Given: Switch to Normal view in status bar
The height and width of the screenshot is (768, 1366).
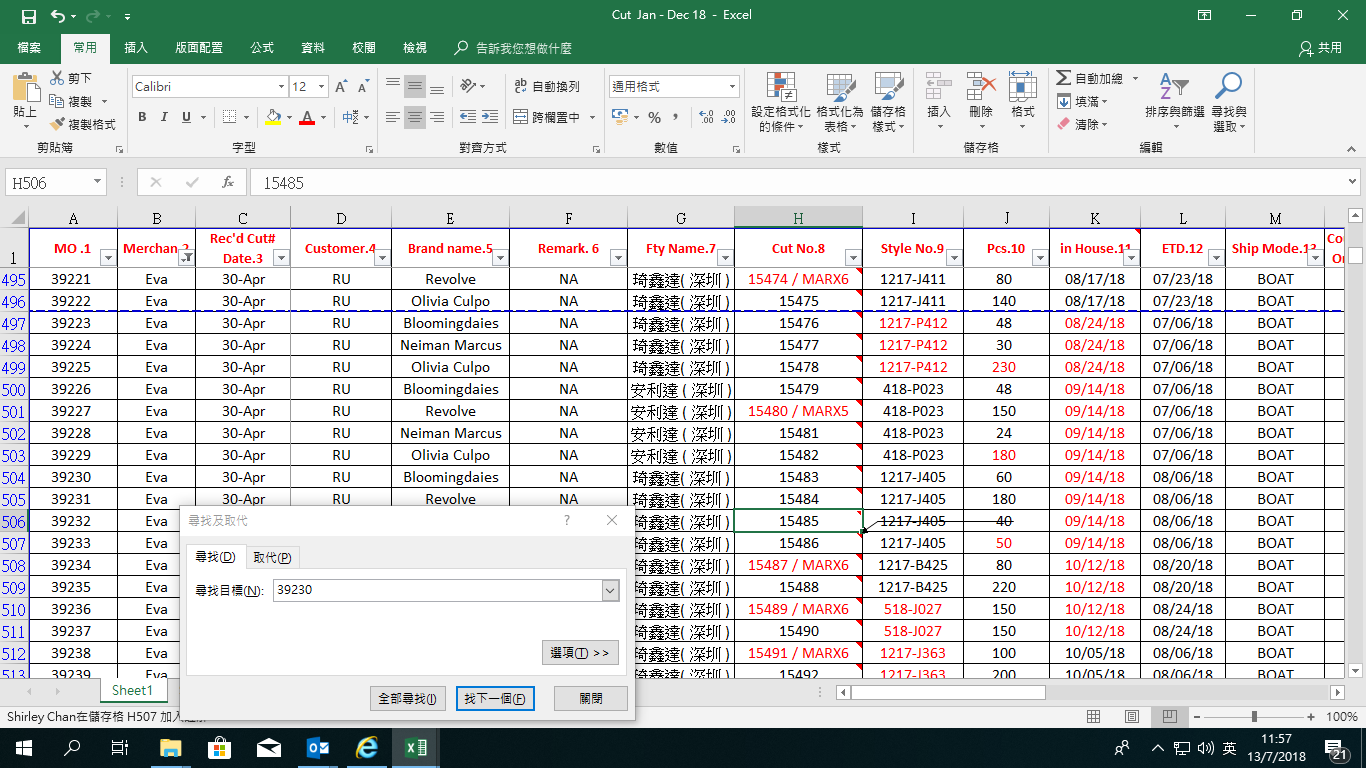Looking at the screenshot, I should (x=1094, y=717).
